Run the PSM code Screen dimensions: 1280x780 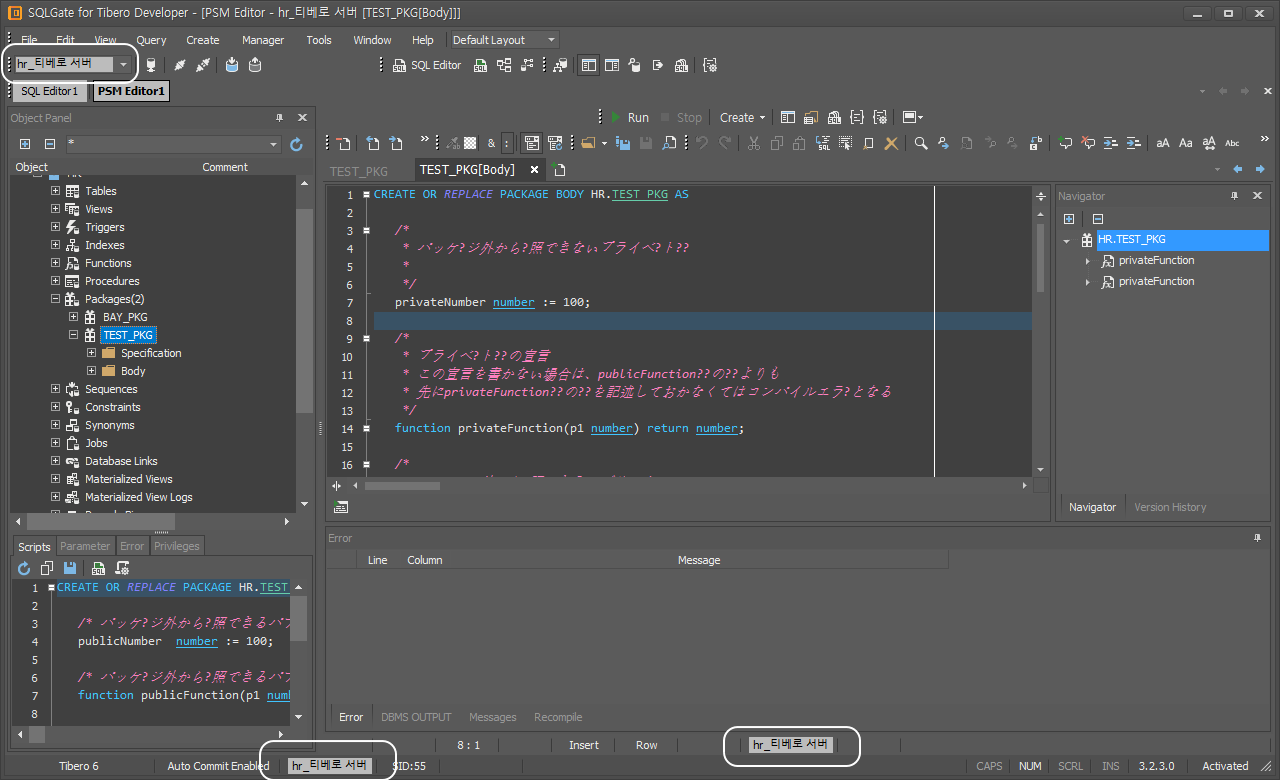629,117
